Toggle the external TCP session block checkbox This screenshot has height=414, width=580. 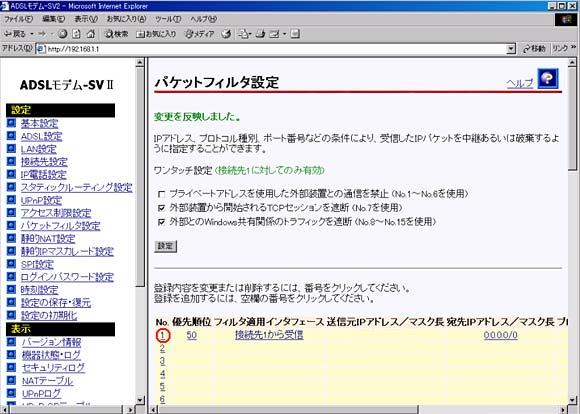tap(161, 208)
